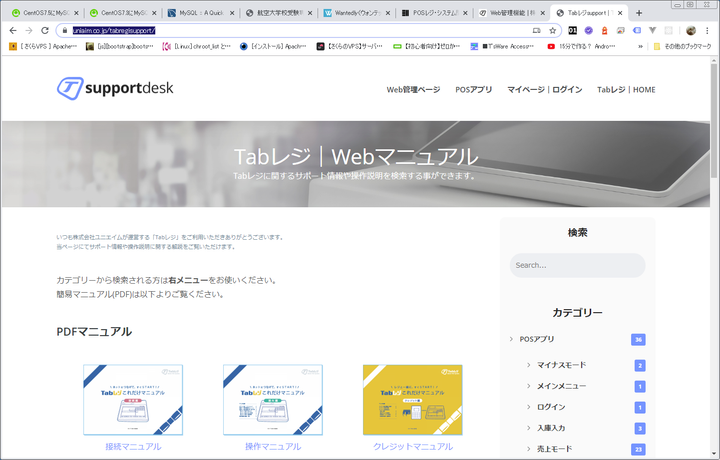
Task: Bookmark this page with the star icon
Action: coord(552,30)
